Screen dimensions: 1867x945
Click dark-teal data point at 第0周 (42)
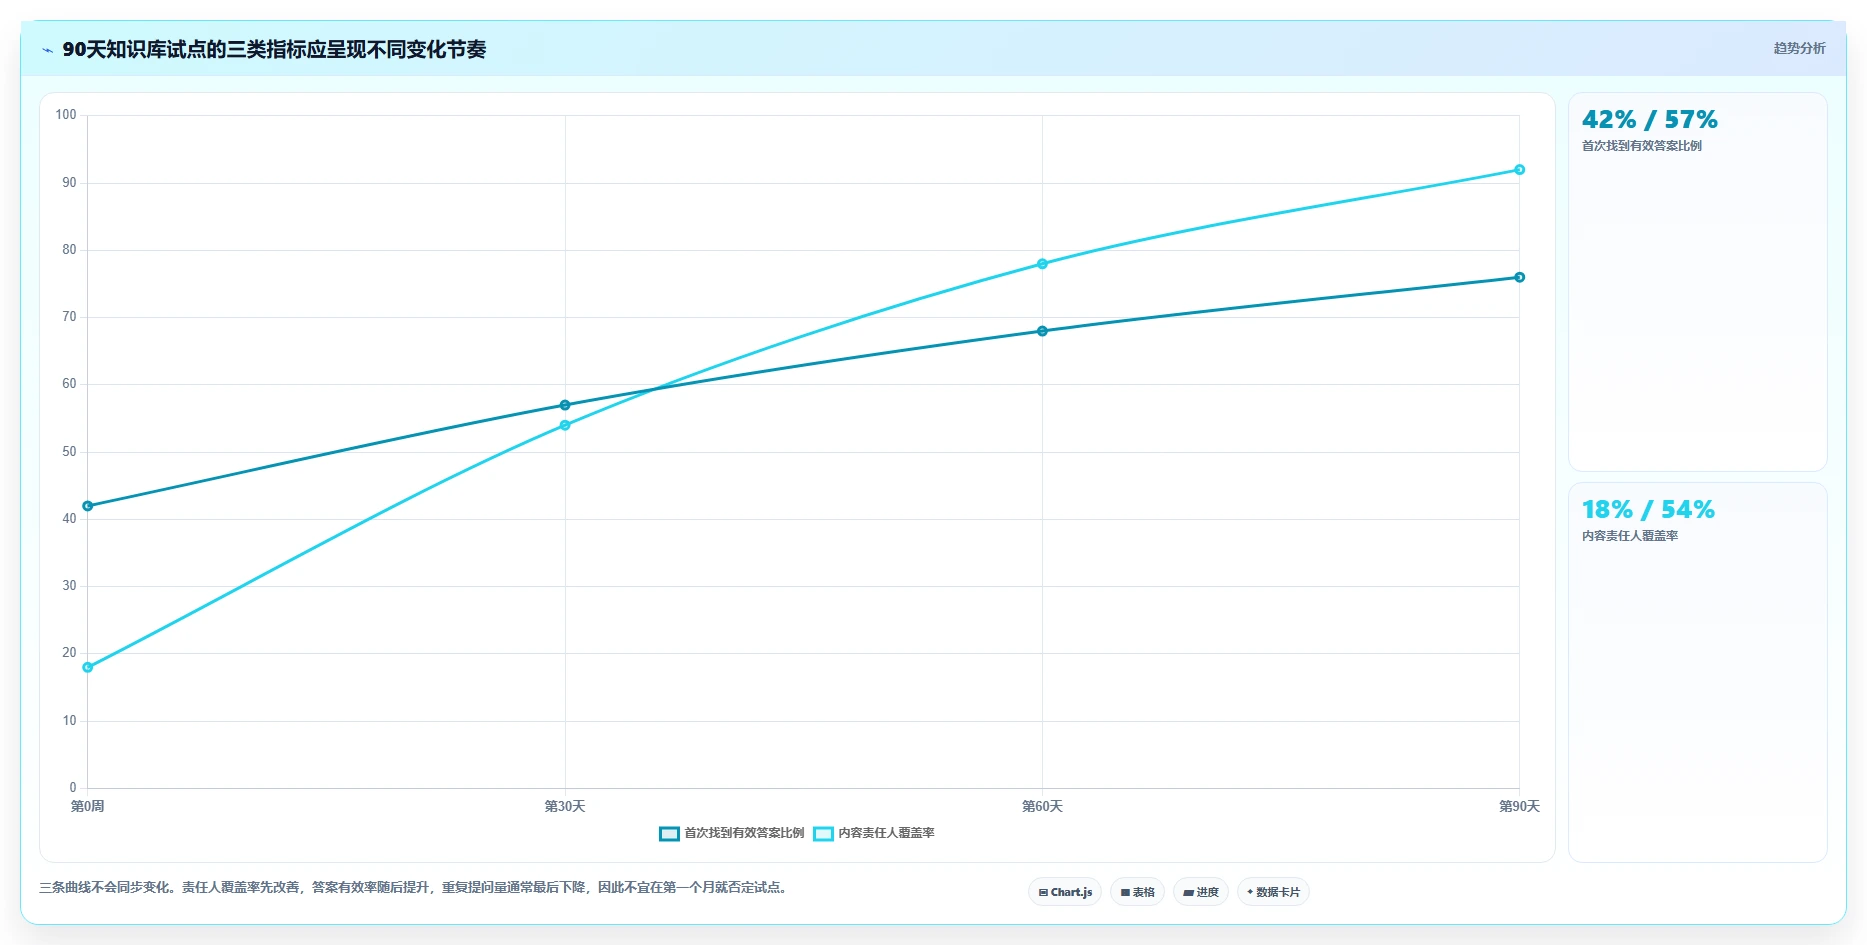pyautogui.click(x=88, y=506)
